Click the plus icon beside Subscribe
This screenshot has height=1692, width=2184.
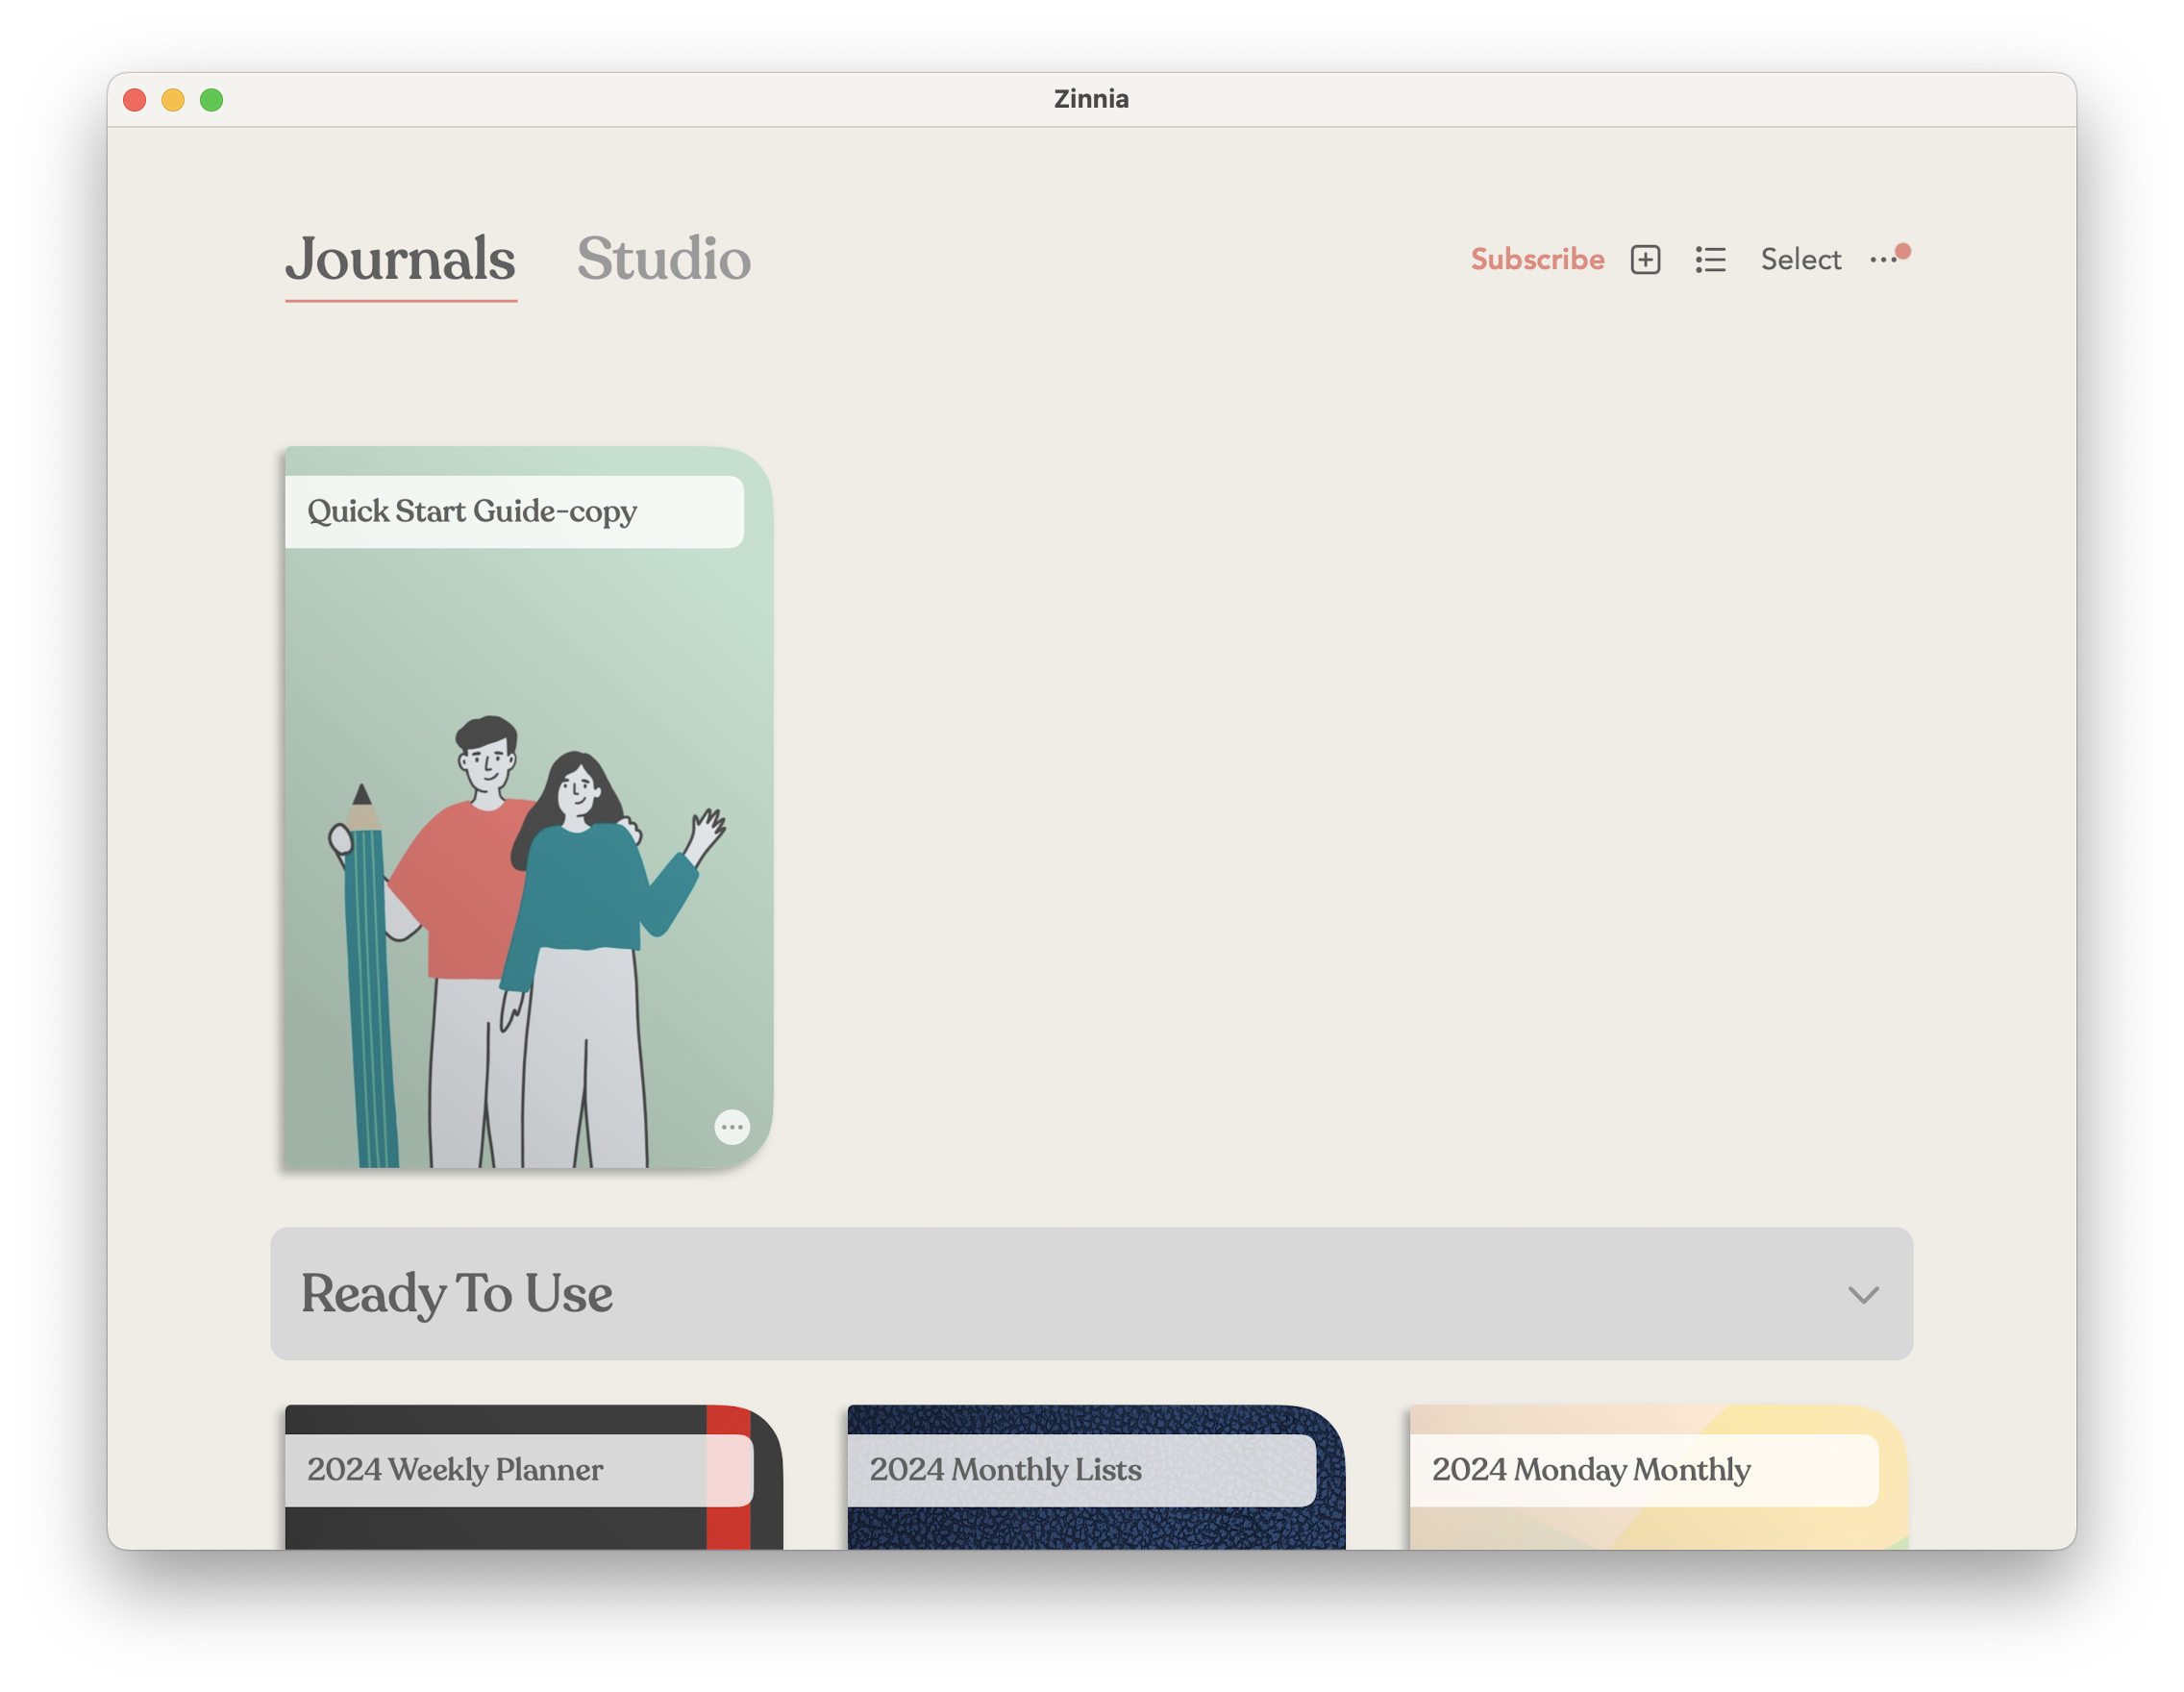(1644, 259)
